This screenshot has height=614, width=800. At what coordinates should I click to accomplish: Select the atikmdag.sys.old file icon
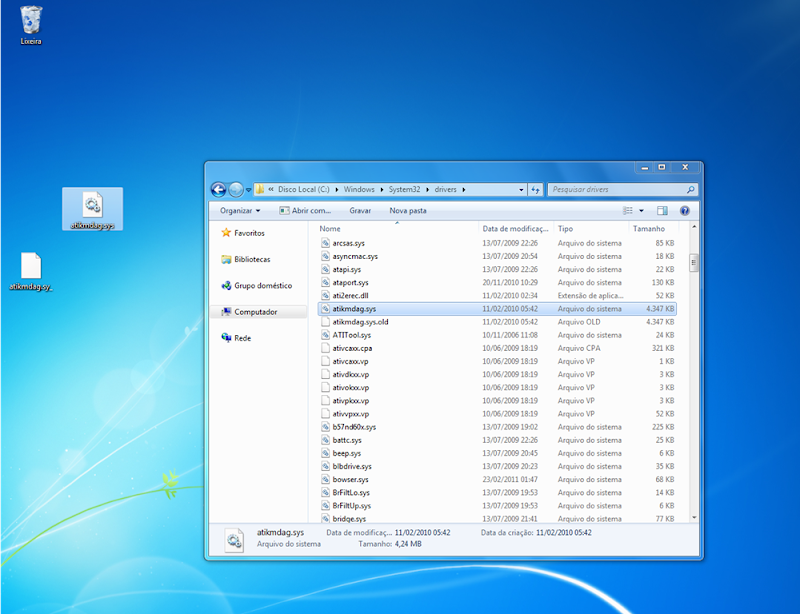pyautogui.click(x=325, y=322)
